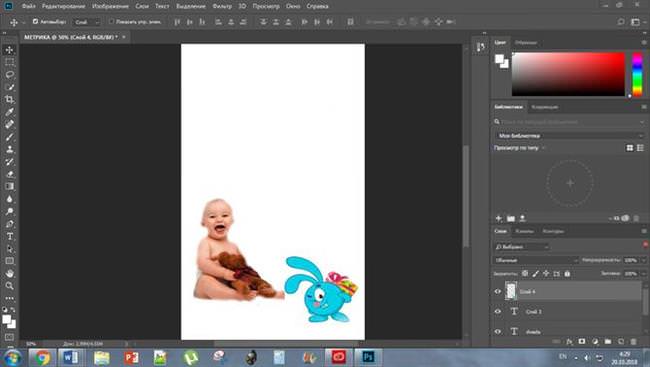Viewport: 650px width, 367px height.
Task: Switch to the Каналы tab
Action: (x=524, y=231)
